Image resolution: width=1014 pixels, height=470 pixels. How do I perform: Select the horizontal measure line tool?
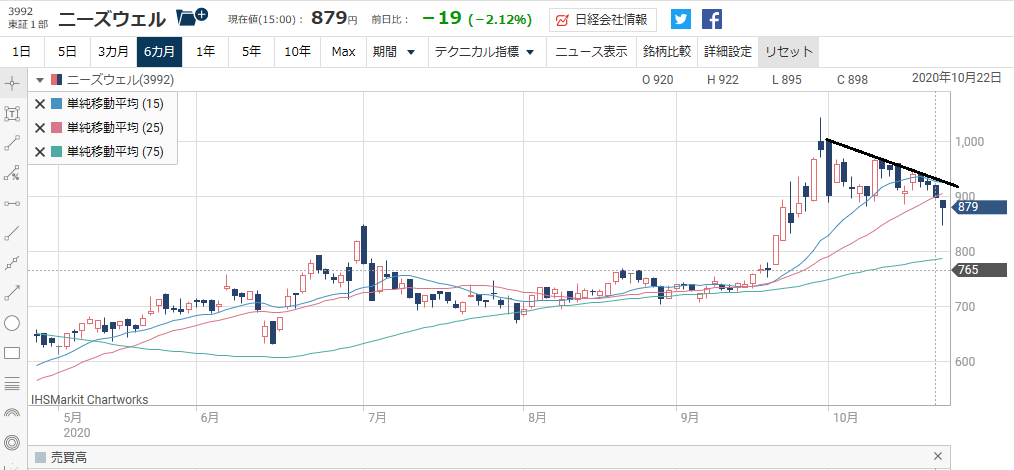(x=12, y=203)
